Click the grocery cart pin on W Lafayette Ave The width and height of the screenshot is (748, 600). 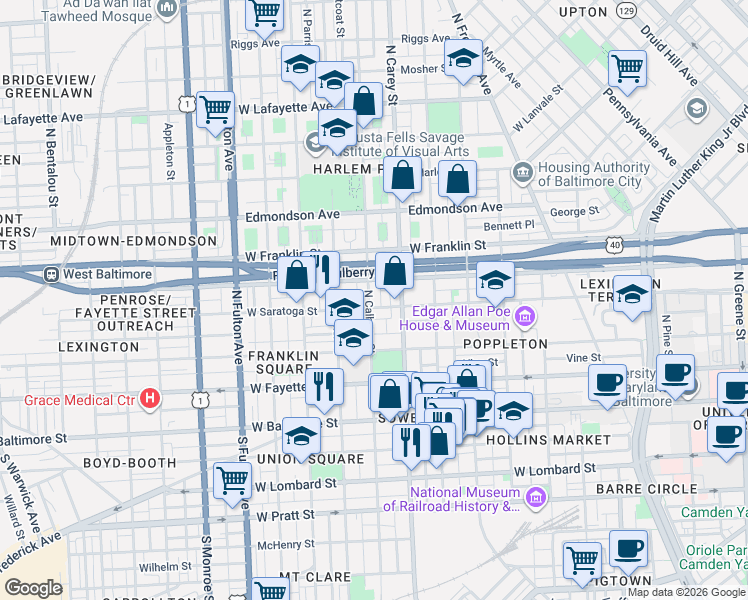(215, 113)
